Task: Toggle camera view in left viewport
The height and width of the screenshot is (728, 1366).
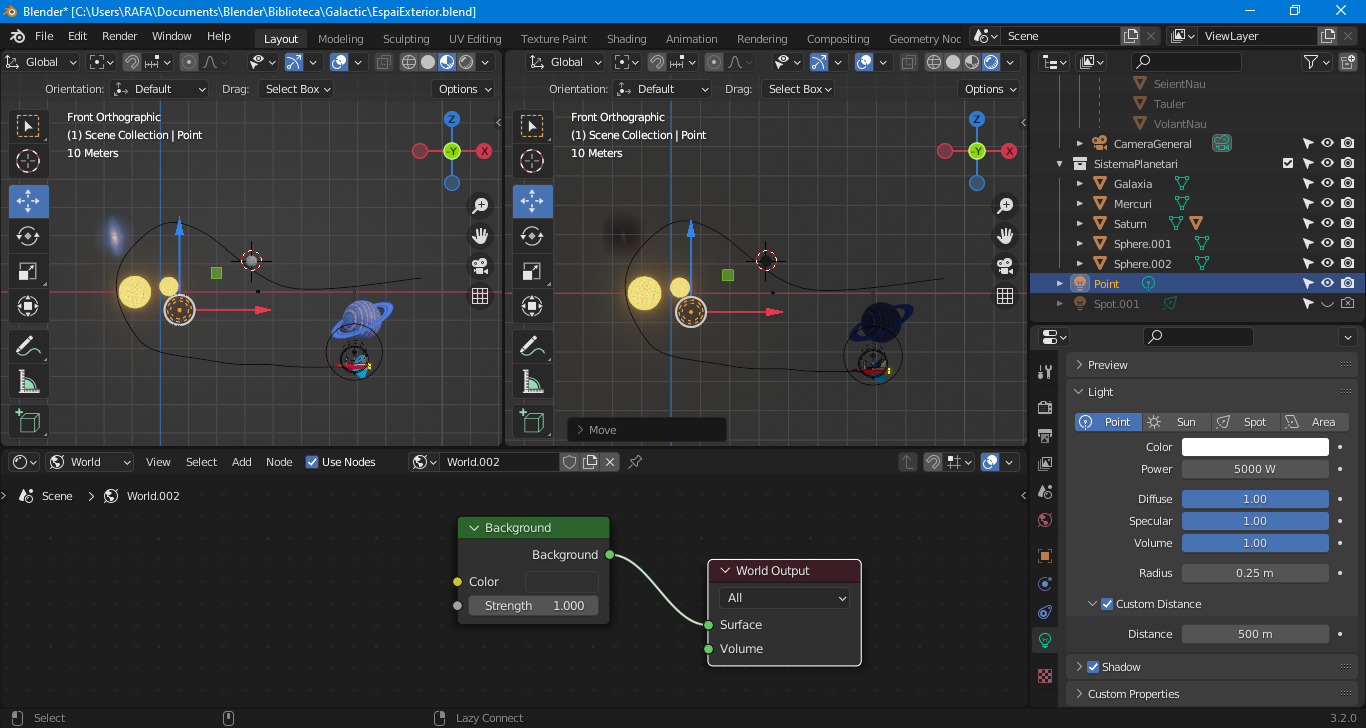Action: click(x=480, y=266)
